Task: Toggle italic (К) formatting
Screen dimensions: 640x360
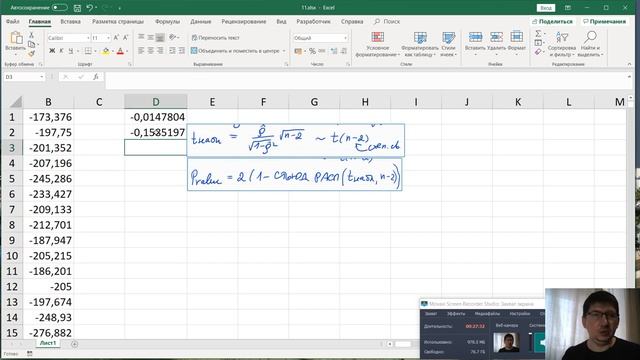Action: [x=61, y=51]
